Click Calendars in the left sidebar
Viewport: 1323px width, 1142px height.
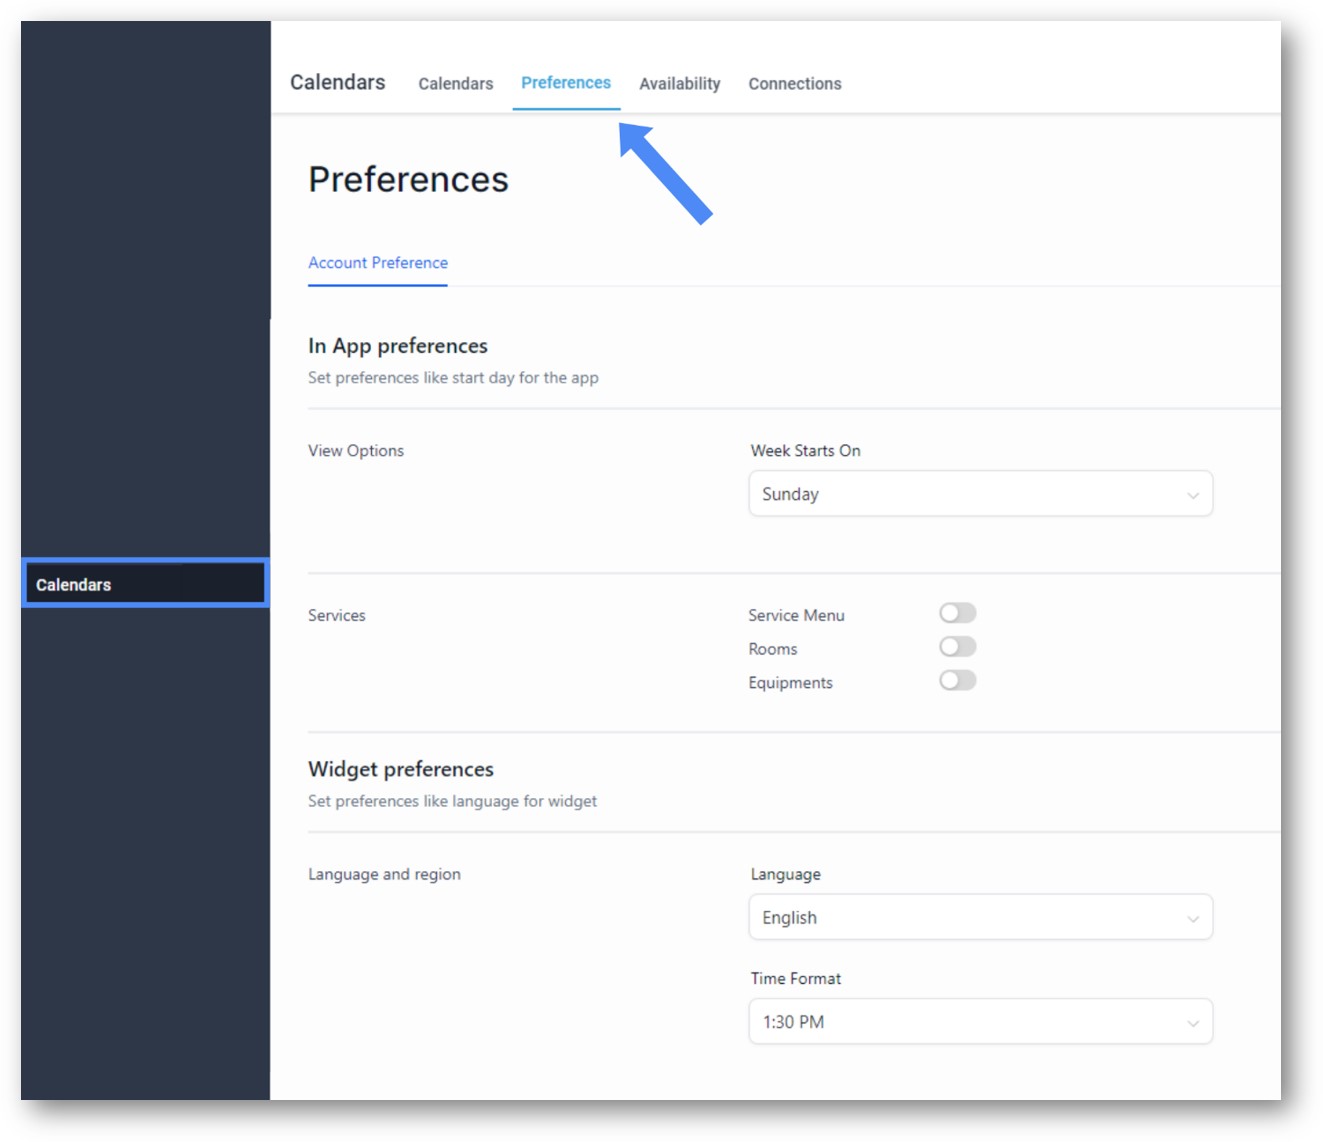pos(145,584)
